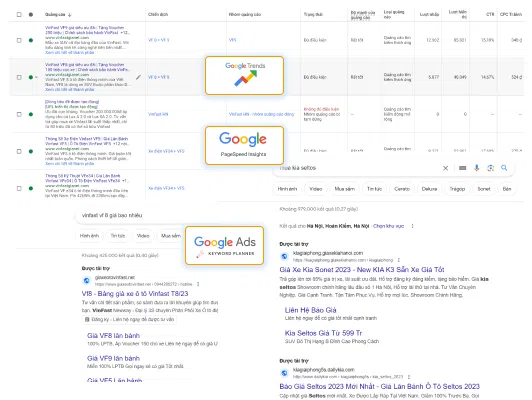The width and height of the screenshot is (532, 400).
Task: Click green status dot of VinFast VF9 ad row
Action: pos(31,40)
